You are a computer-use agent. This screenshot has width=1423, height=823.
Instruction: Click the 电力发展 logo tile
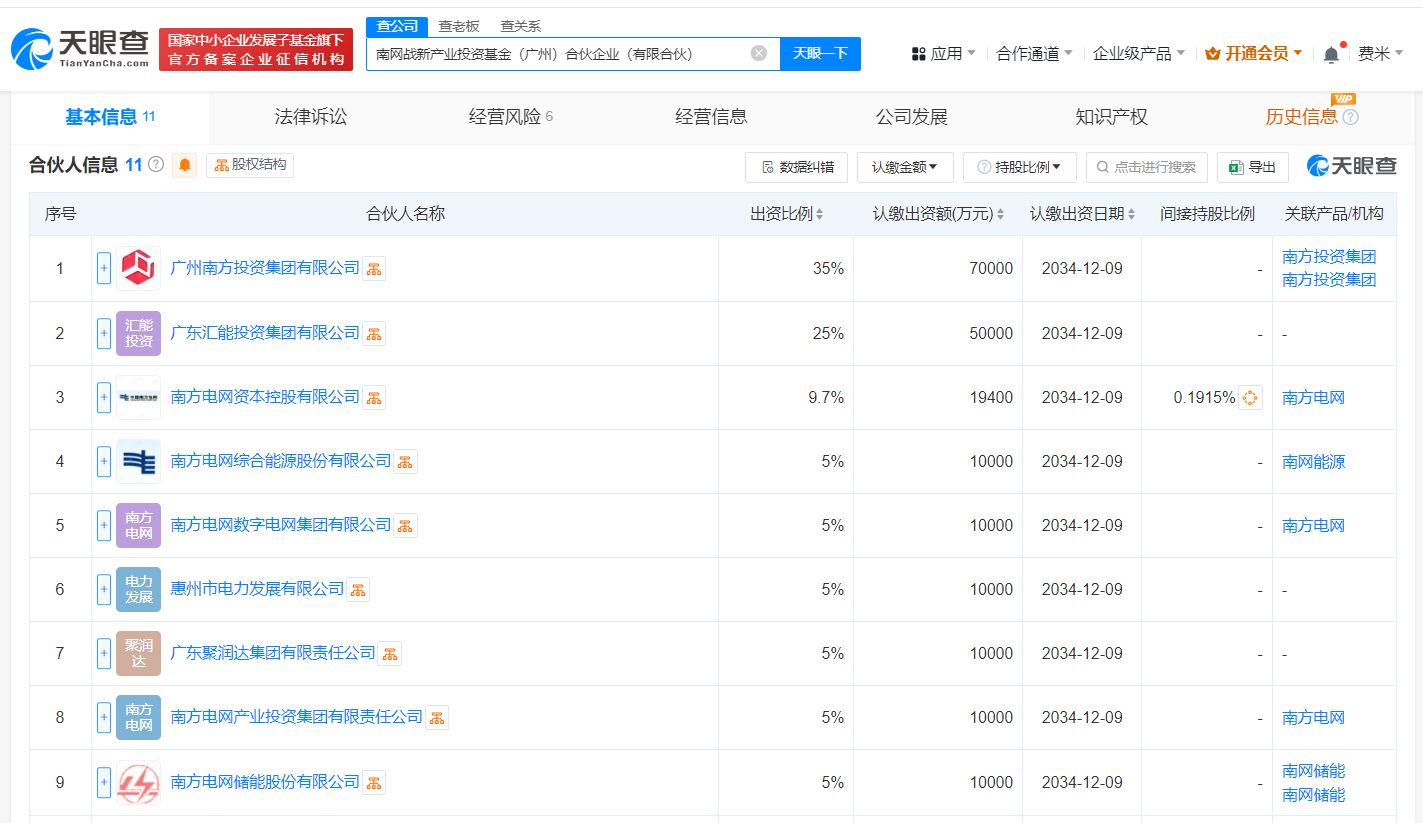138,589
